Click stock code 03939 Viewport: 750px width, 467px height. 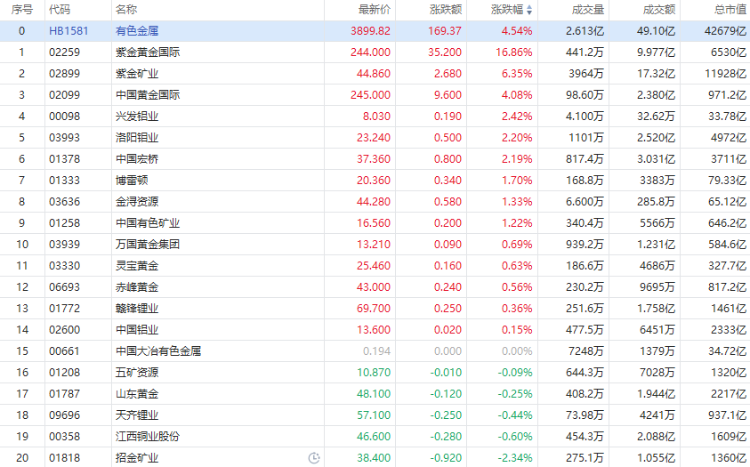coord(65,245)
